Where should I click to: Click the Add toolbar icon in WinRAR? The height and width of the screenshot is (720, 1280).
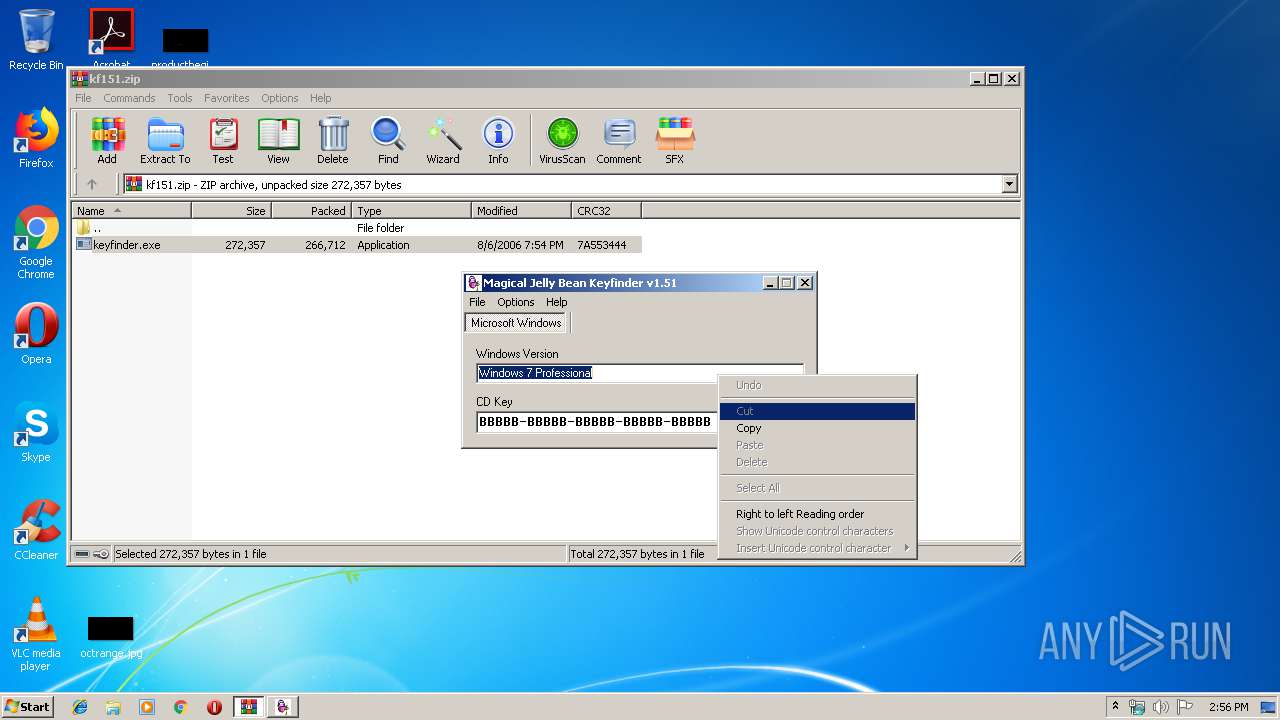[x=107, y=140]
